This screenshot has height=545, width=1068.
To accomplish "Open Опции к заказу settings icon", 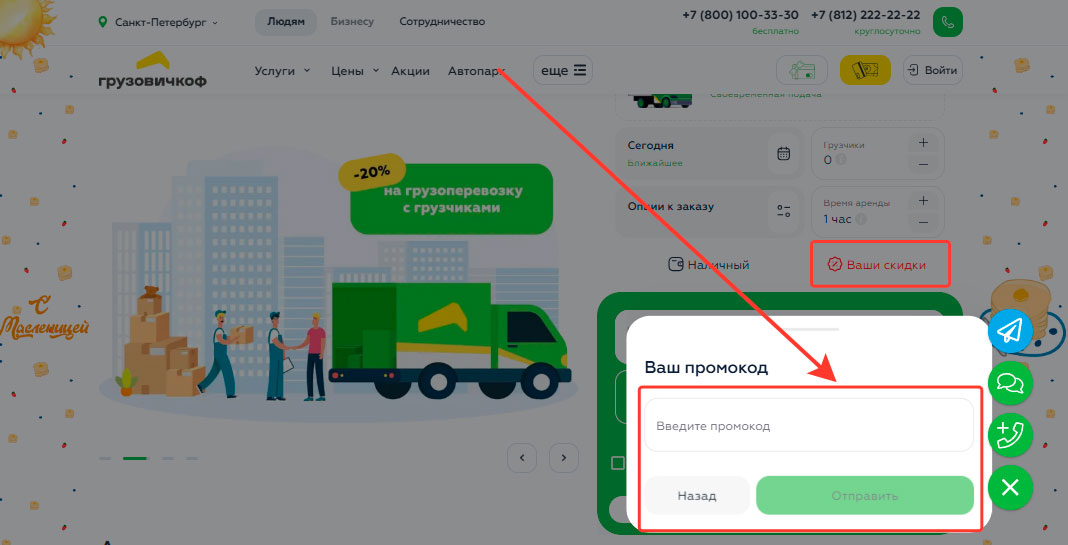I will pyautogui.click(x=783, y=211).
